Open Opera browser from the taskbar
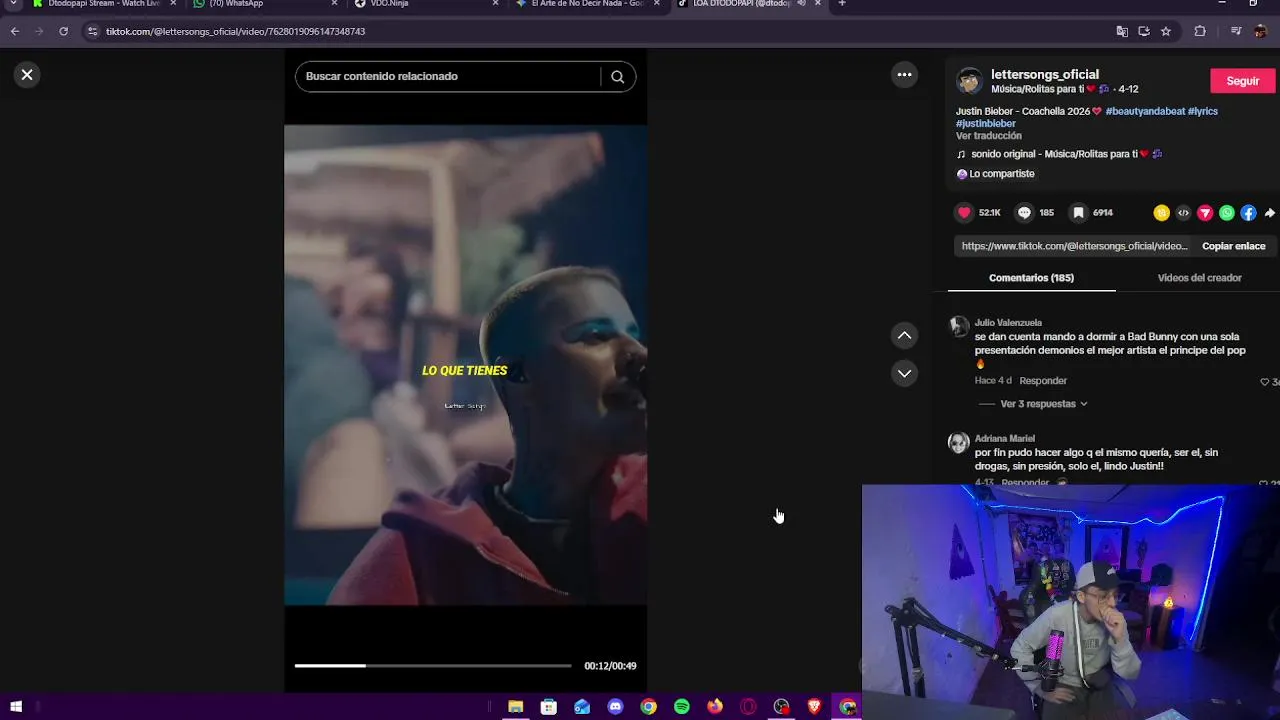This screenshot has height=720, width=1280. click(748, 707)
